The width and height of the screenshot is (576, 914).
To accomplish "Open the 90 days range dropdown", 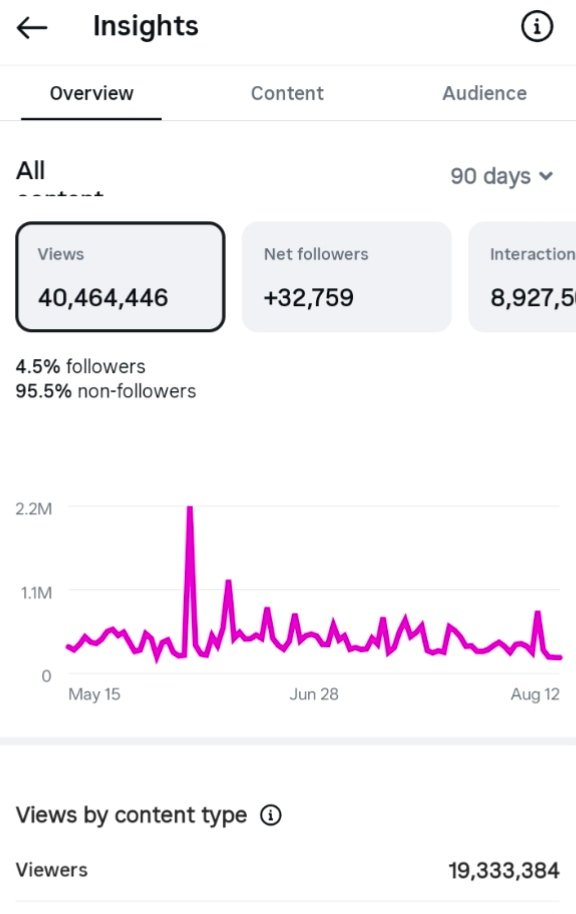I will (x=501, y=175).
